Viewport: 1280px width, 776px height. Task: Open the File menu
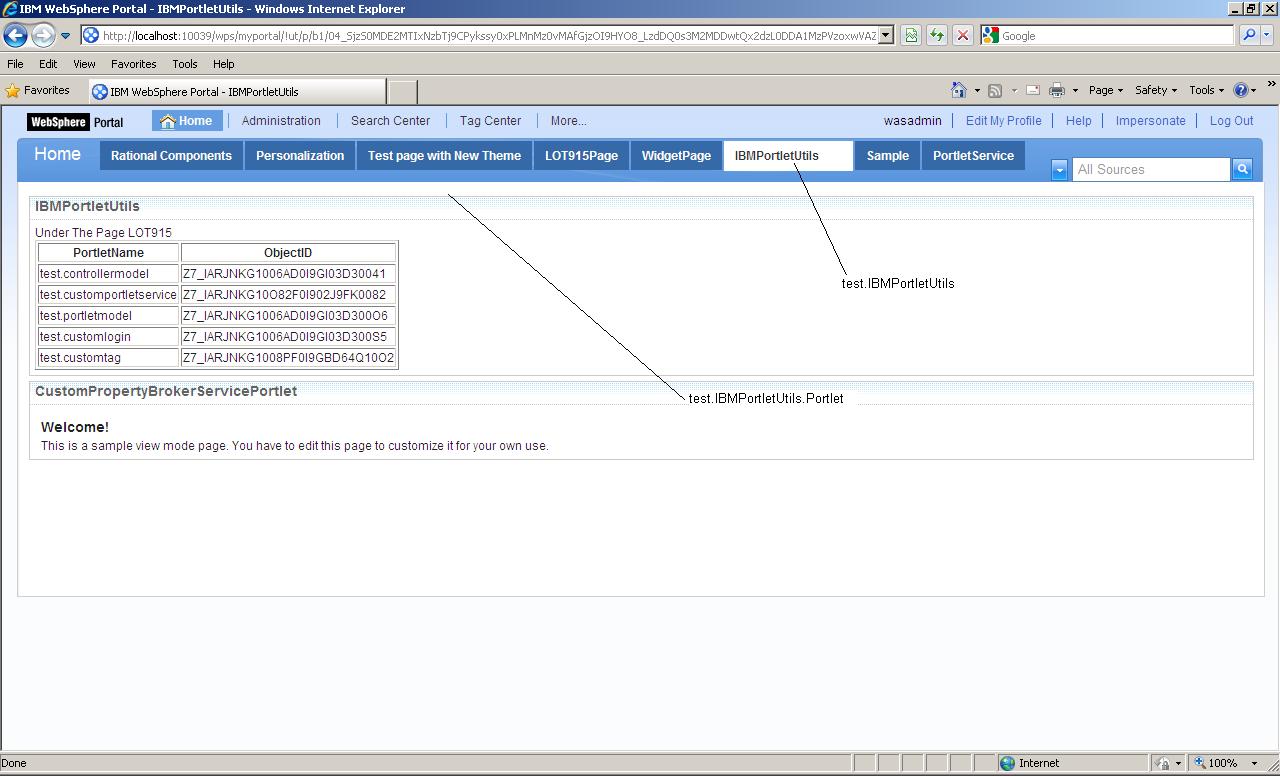pyautogui.click(x=15, y=64)
